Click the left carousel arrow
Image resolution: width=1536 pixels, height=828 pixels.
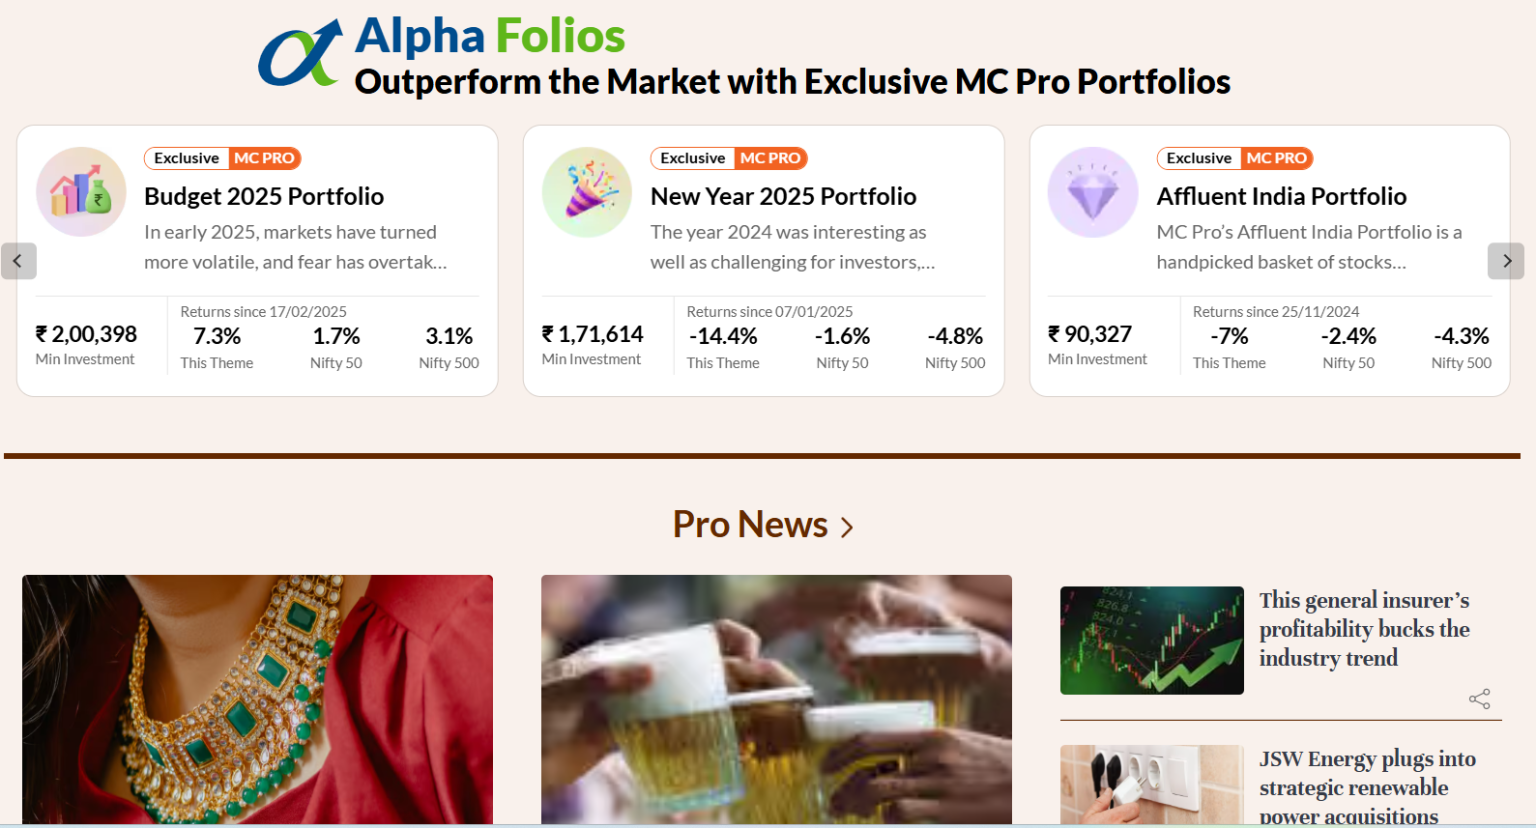(18, 261)
